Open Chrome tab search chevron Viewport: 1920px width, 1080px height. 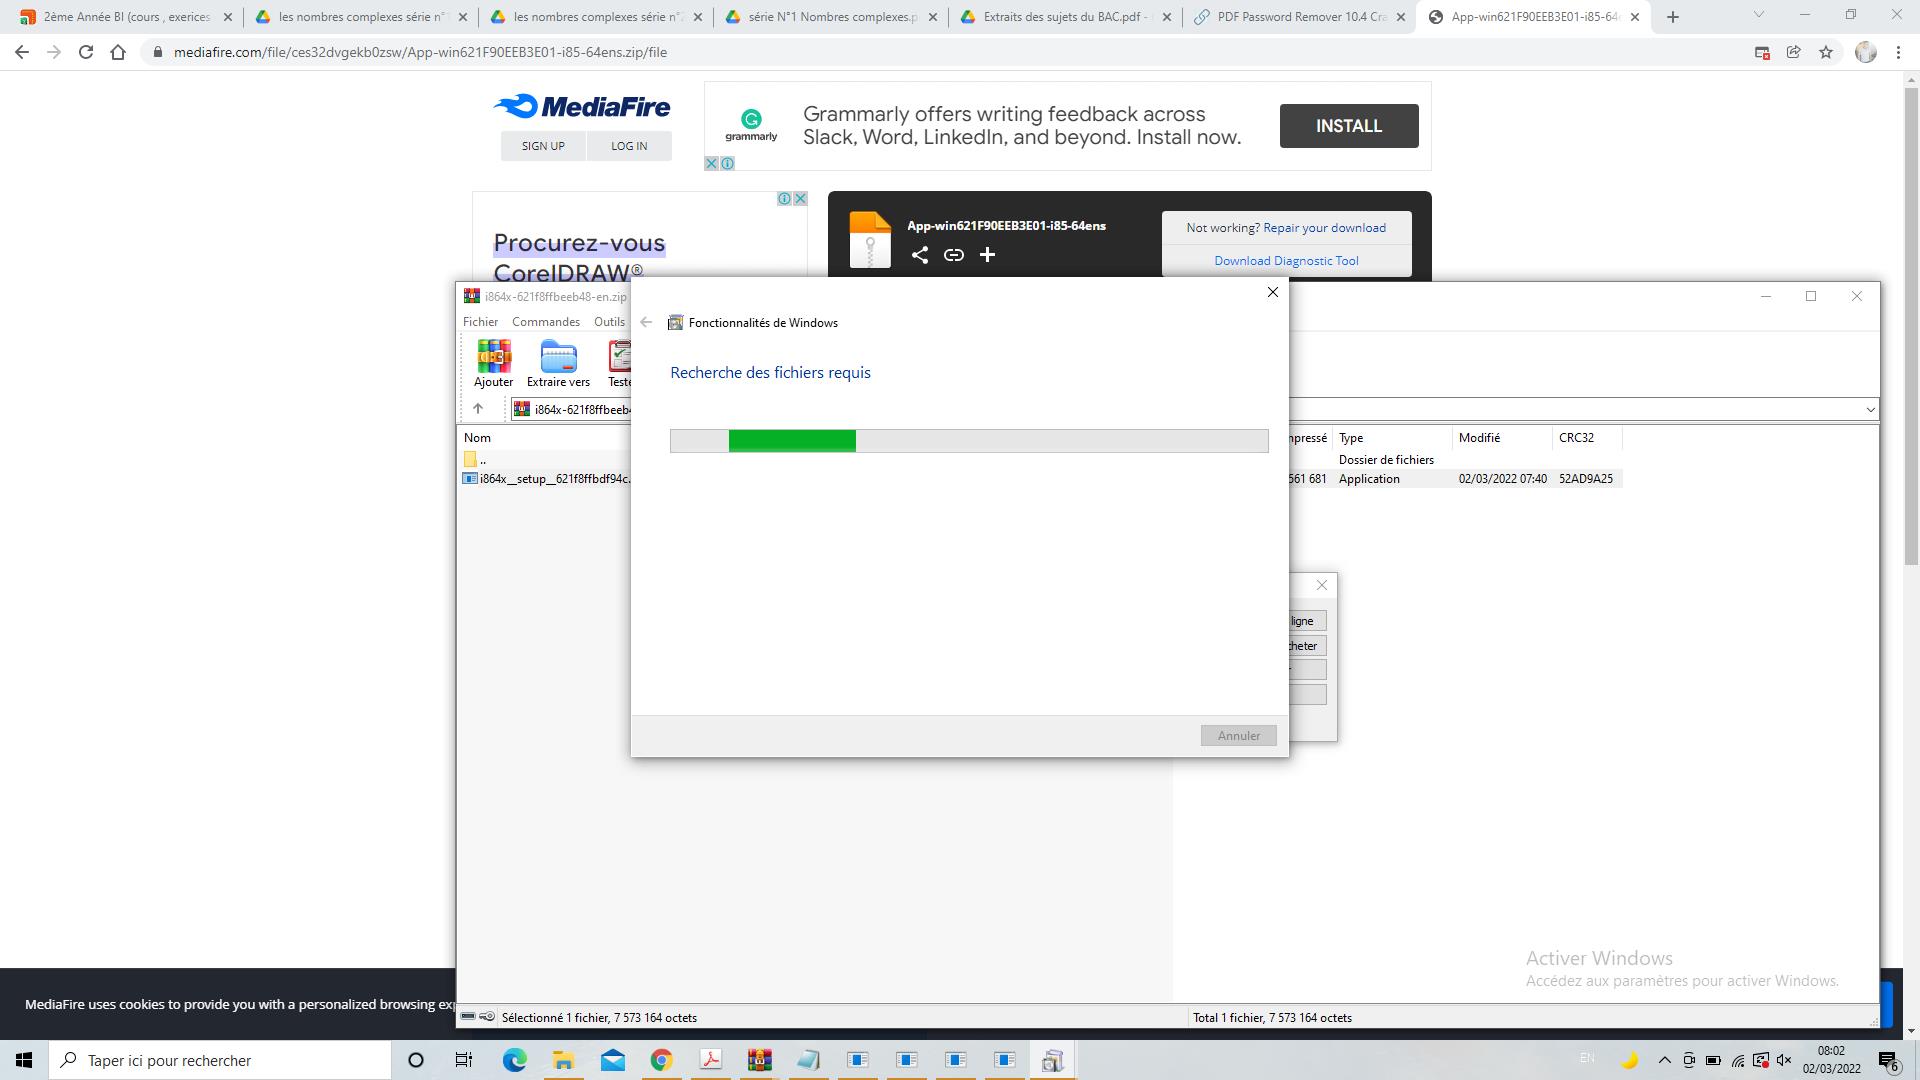coord(1759,15)
